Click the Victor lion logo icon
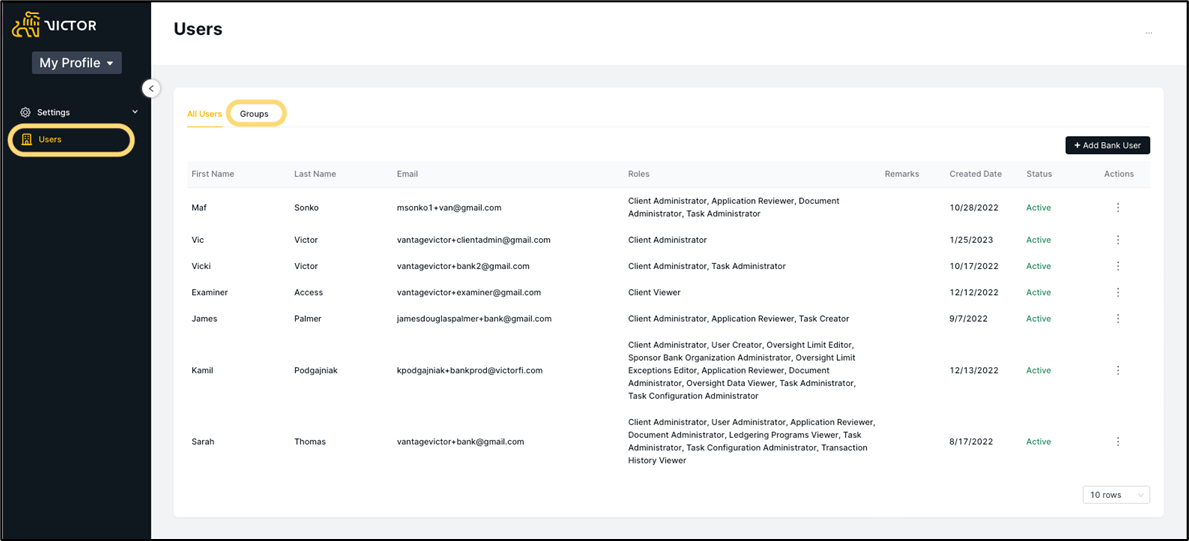Viewport: 1189px width, 541px height. coord(26,25)
